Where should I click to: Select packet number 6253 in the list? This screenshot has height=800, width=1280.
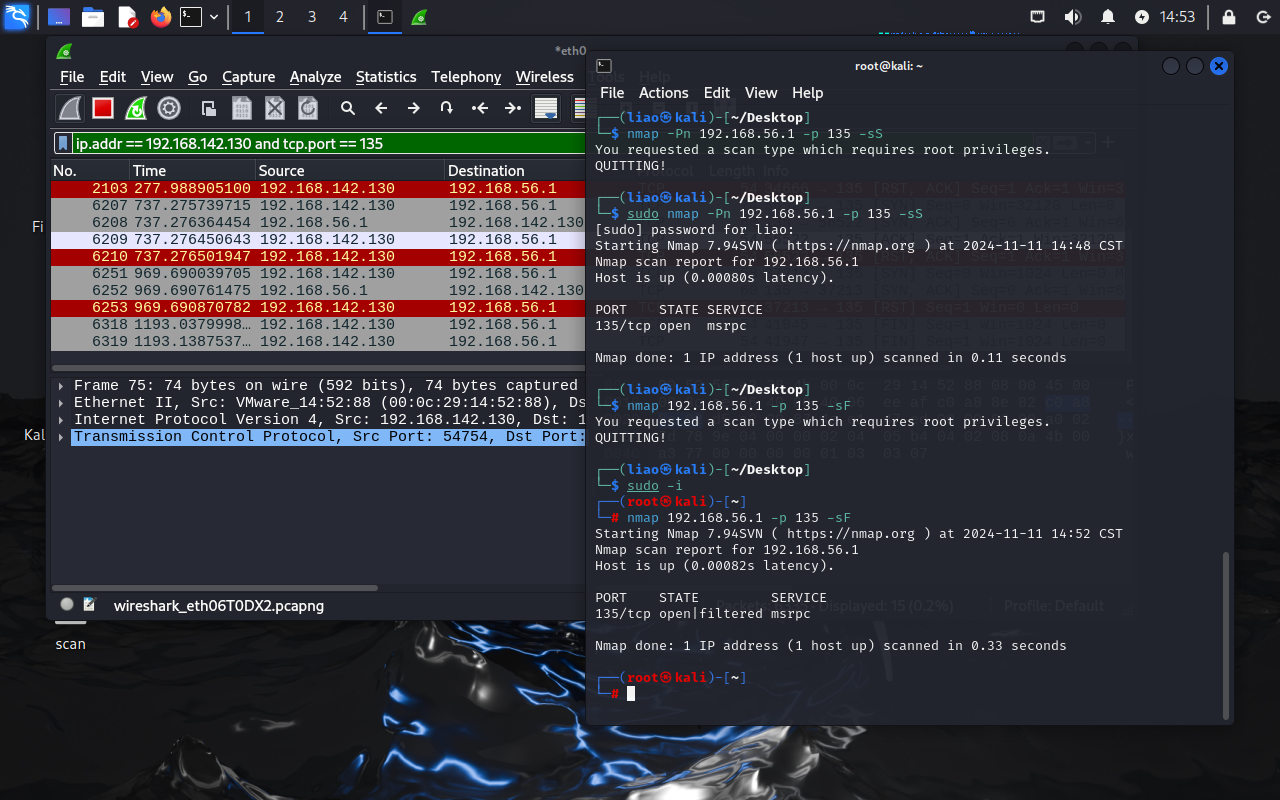318,307
